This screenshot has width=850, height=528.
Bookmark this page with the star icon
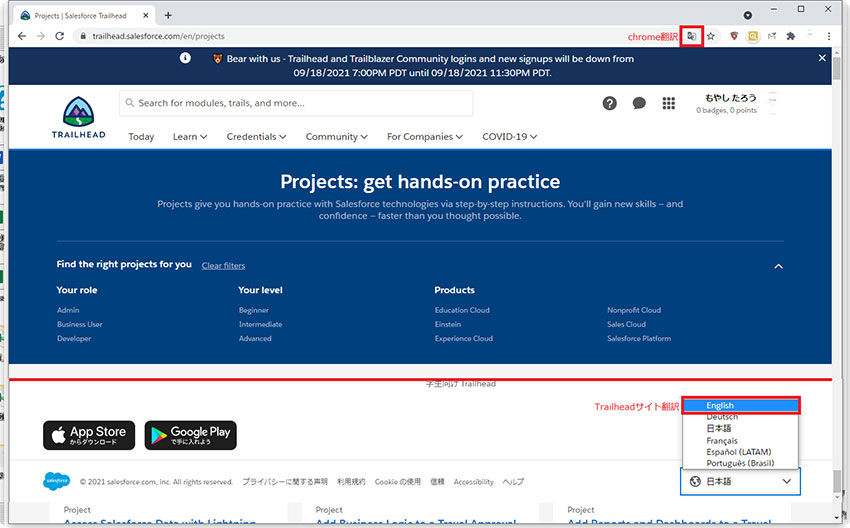pyautogui.click(x=711, y=36)
